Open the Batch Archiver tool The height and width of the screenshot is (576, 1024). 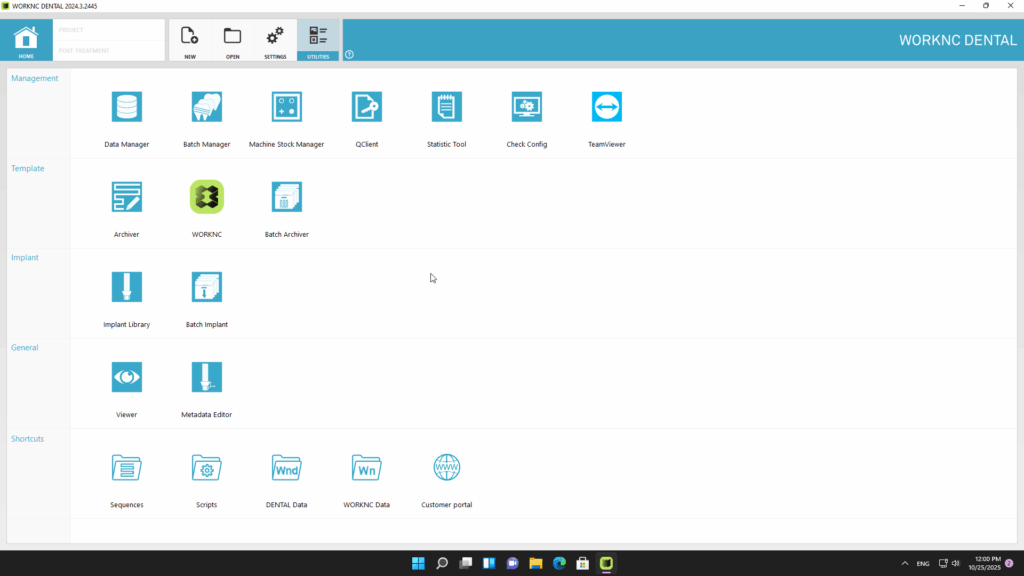click(287, 198)
